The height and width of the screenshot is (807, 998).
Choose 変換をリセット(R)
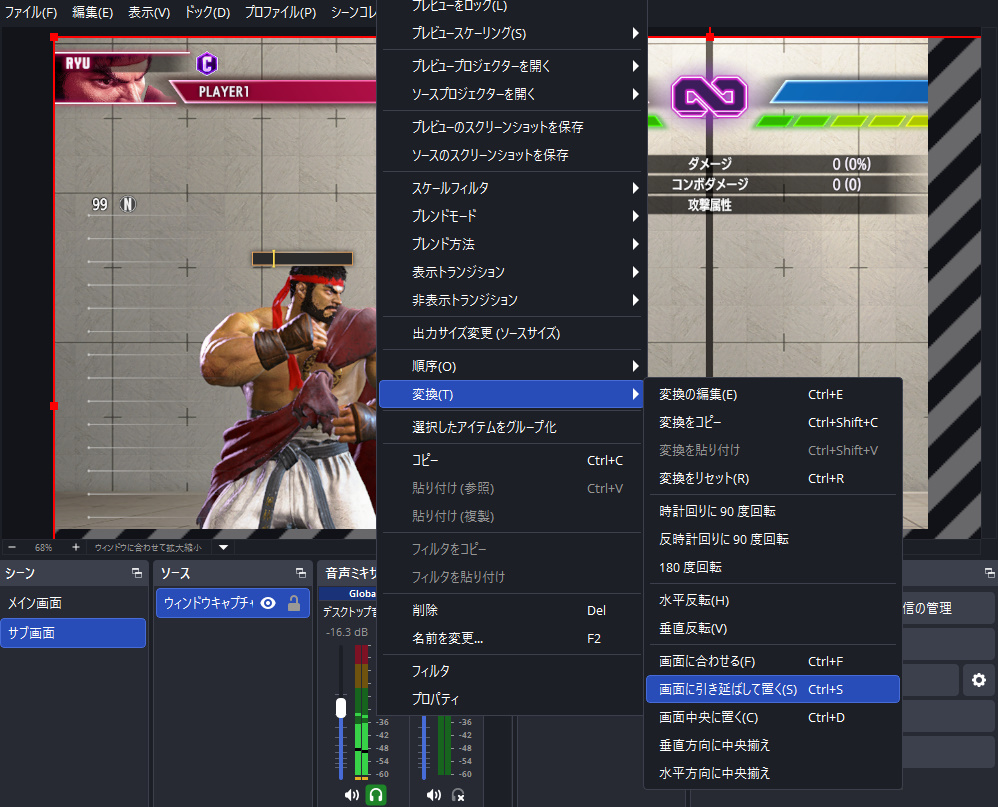[x=773, y=478]
